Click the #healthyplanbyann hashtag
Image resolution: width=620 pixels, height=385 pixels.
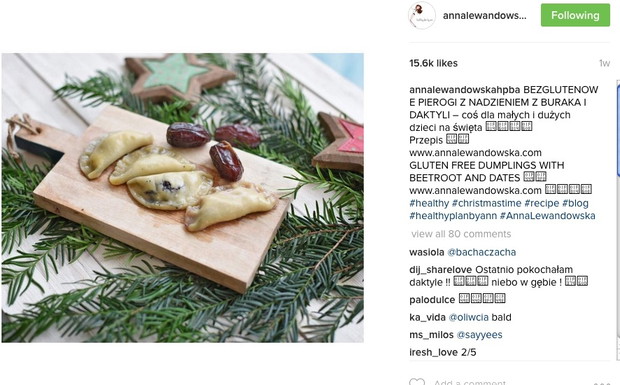453,216
